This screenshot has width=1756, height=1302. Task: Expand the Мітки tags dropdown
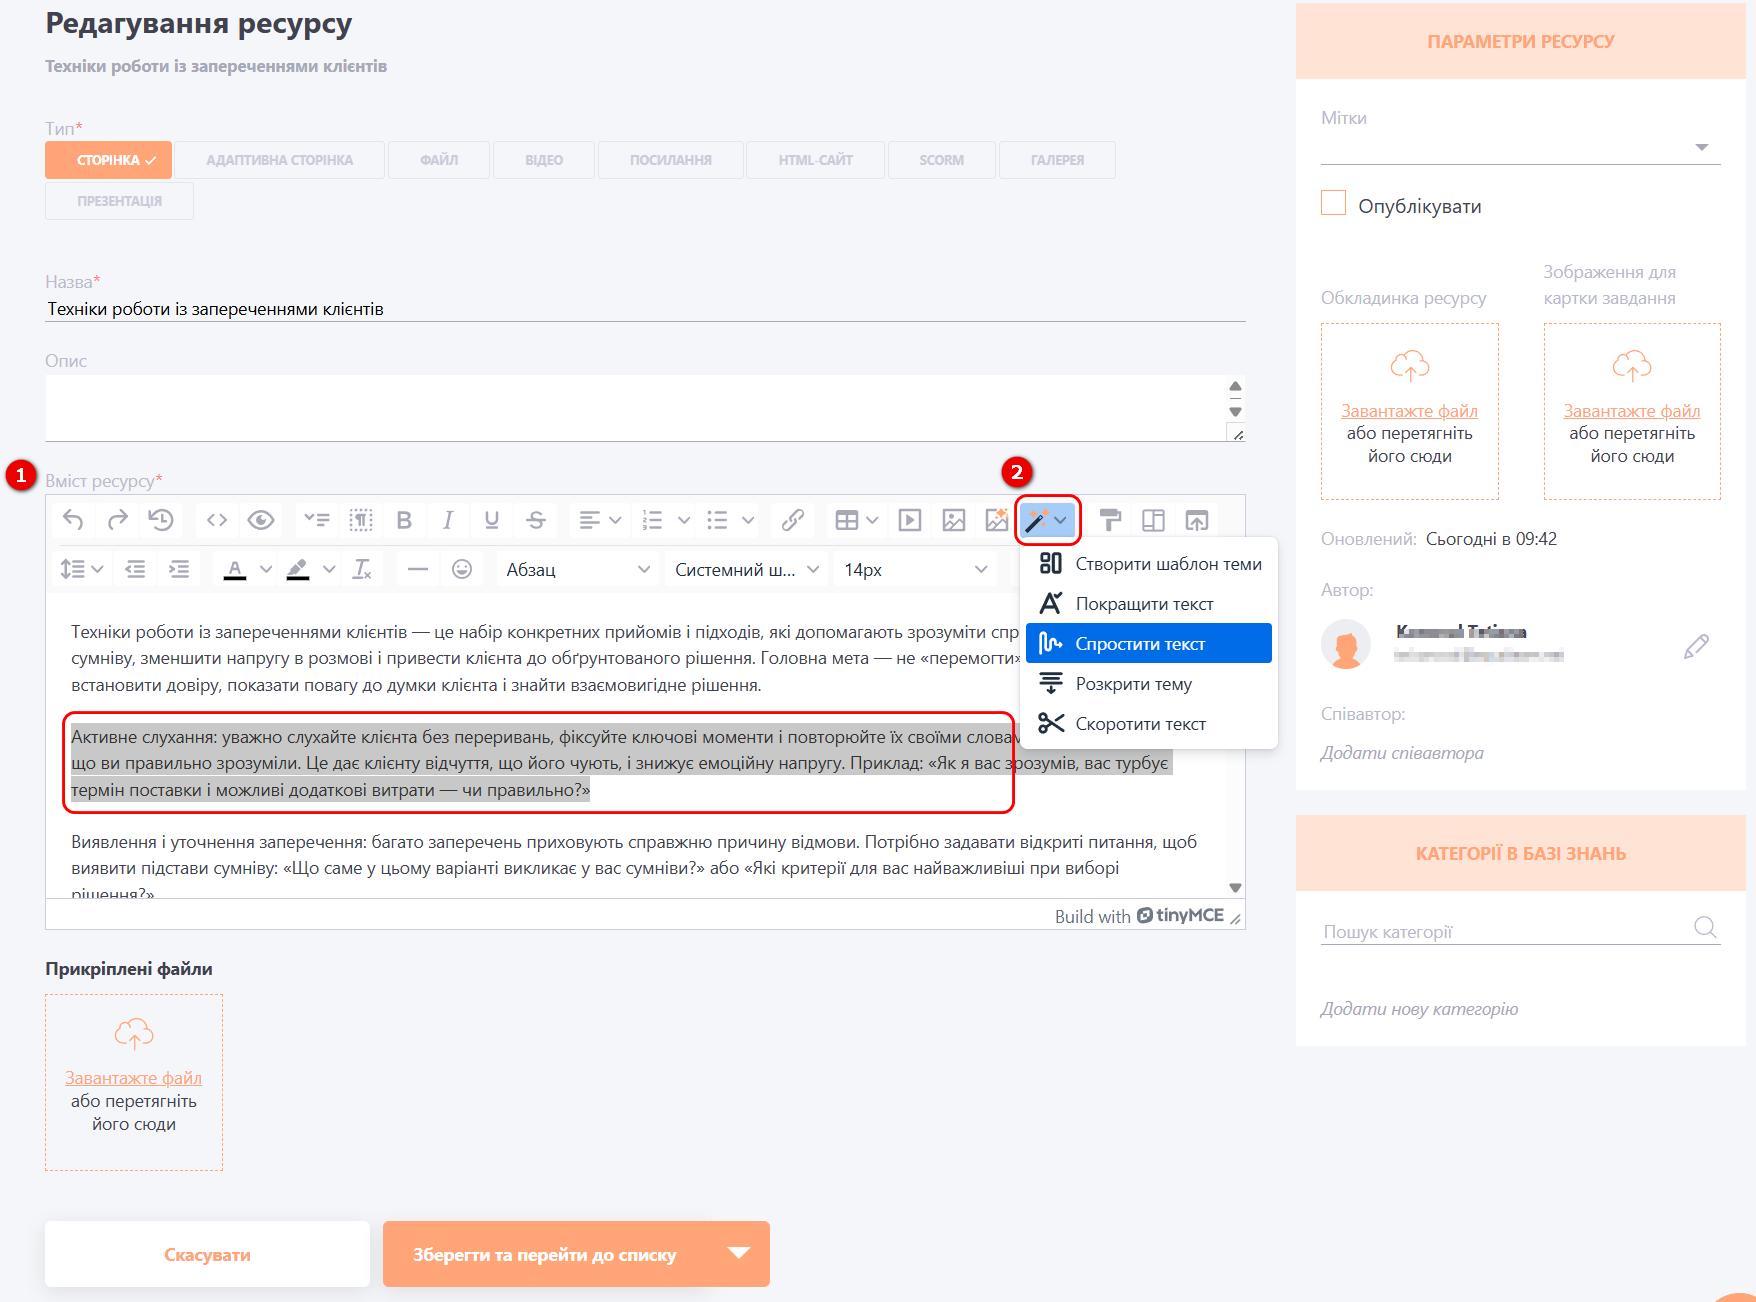click(x=1702, y=147)
